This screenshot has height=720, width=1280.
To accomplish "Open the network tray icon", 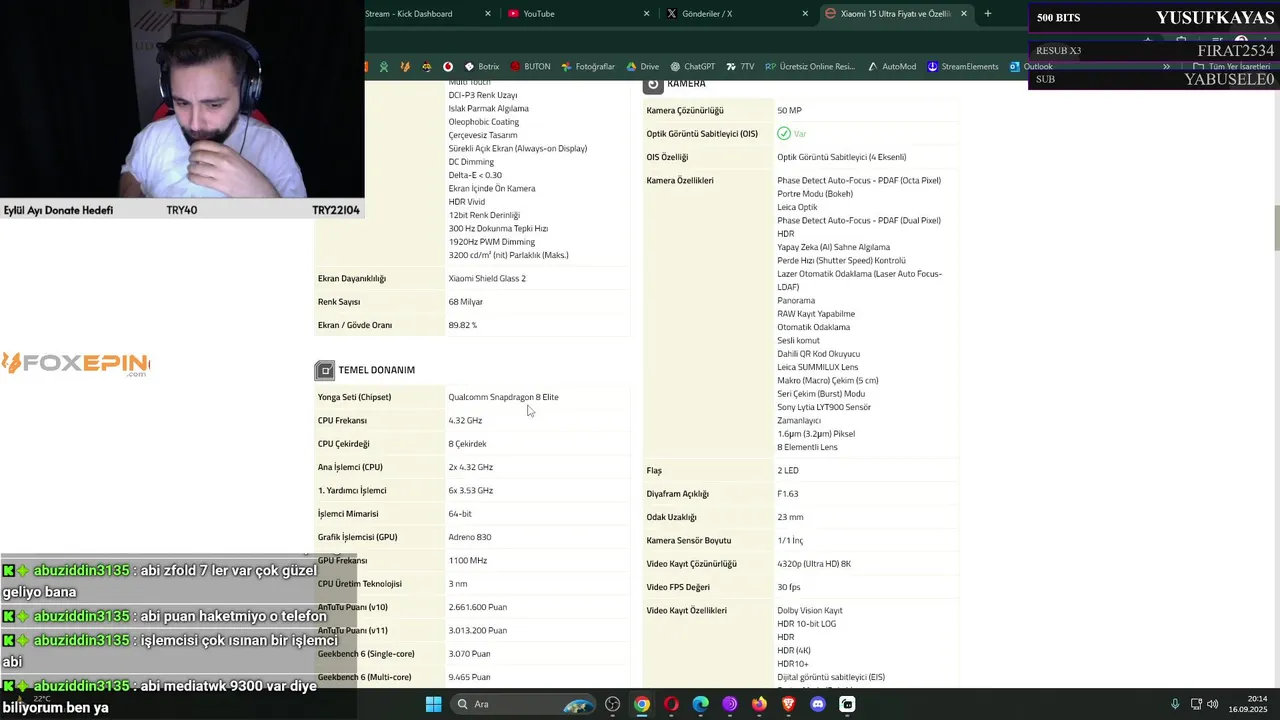I will tap(1196, 704).
